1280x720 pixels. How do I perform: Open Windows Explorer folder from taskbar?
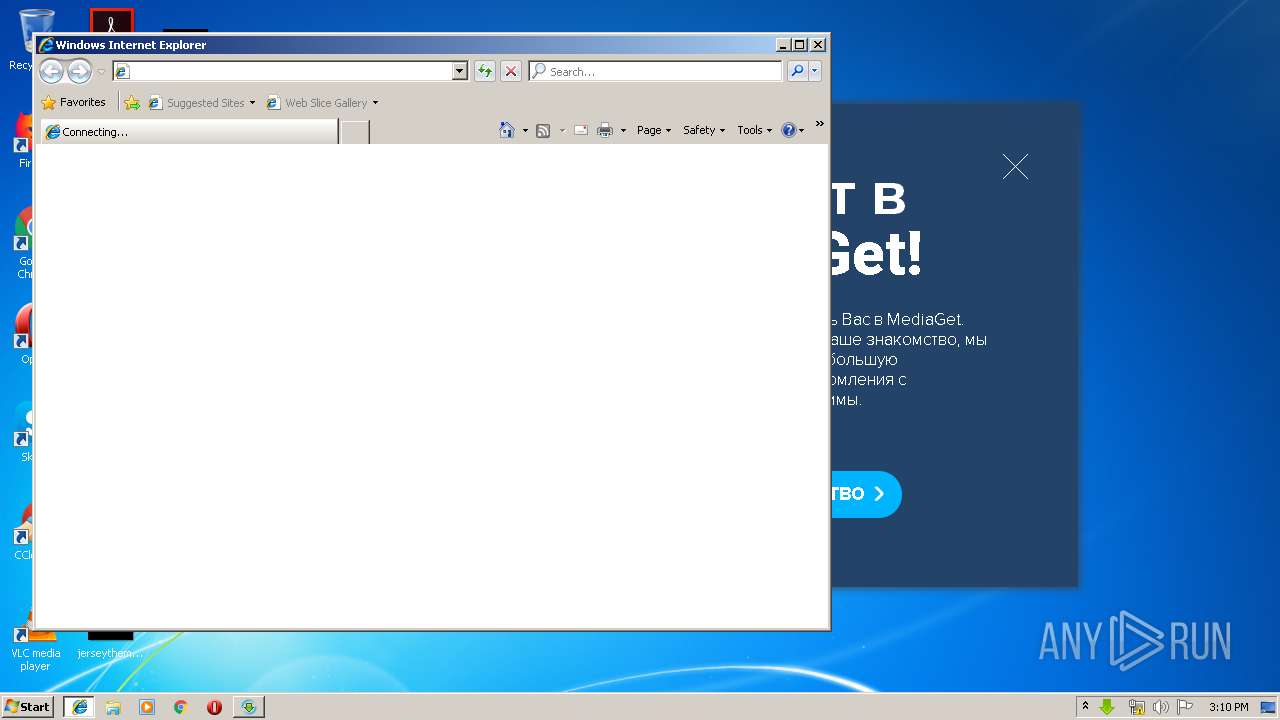point(113,706)
